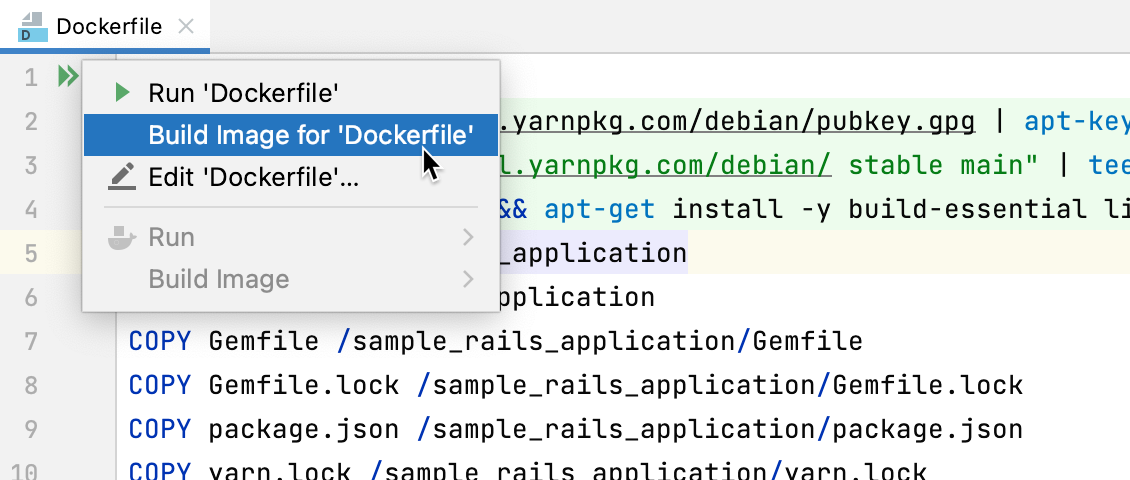
Task: Select Run 'Dockerfile' from the menu
Action: click(291, 93)
